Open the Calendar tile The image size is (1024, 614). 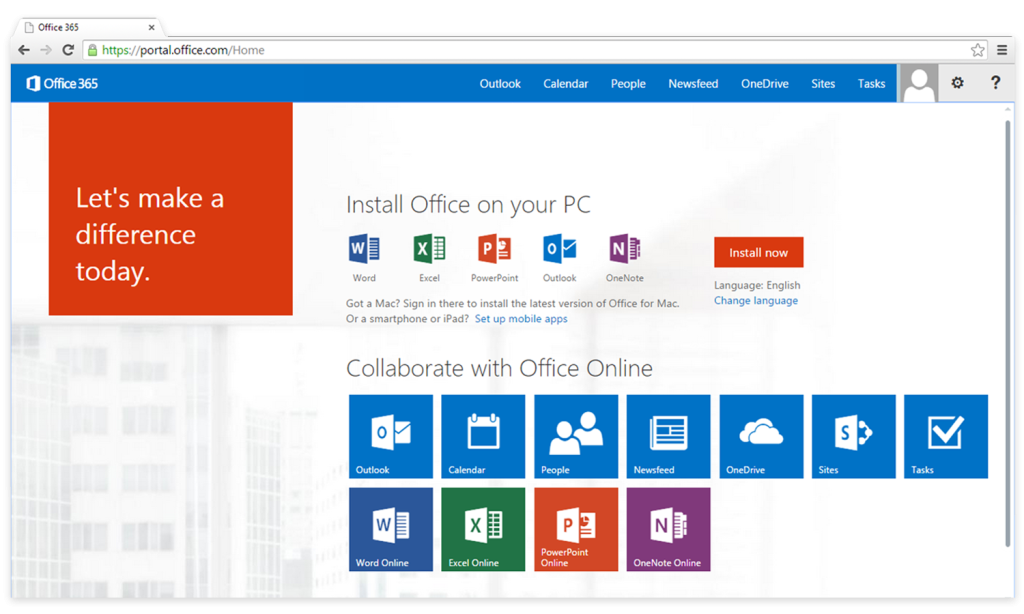(x=483, y=436)
